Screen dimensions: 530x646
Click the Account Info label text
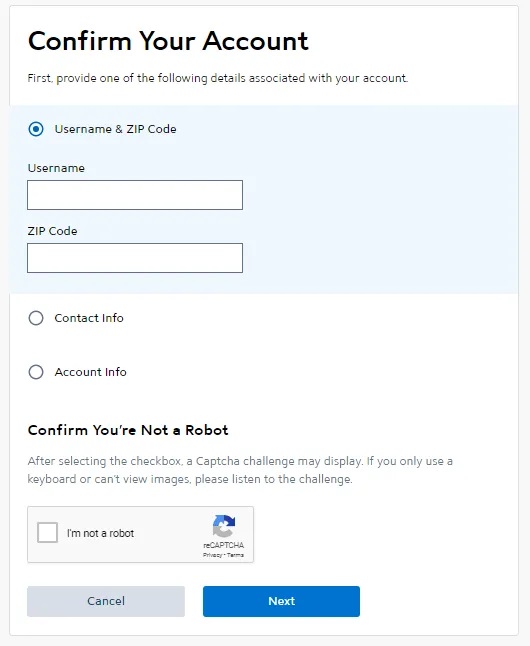point(91,372)
